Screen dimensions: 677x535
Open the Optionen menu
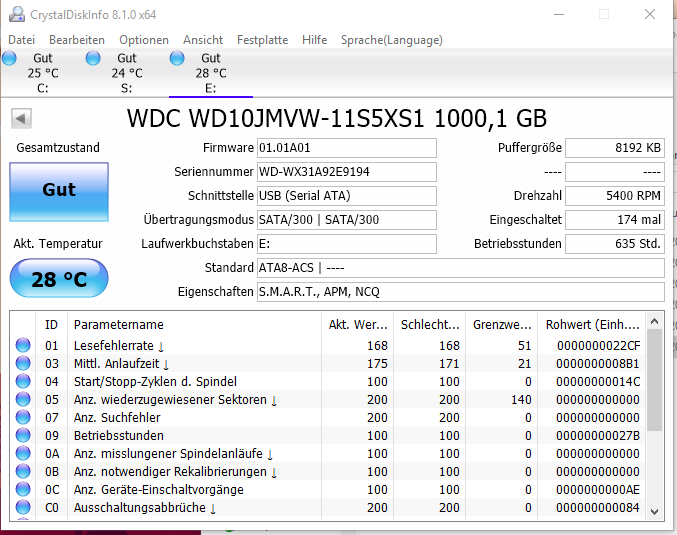144,40
